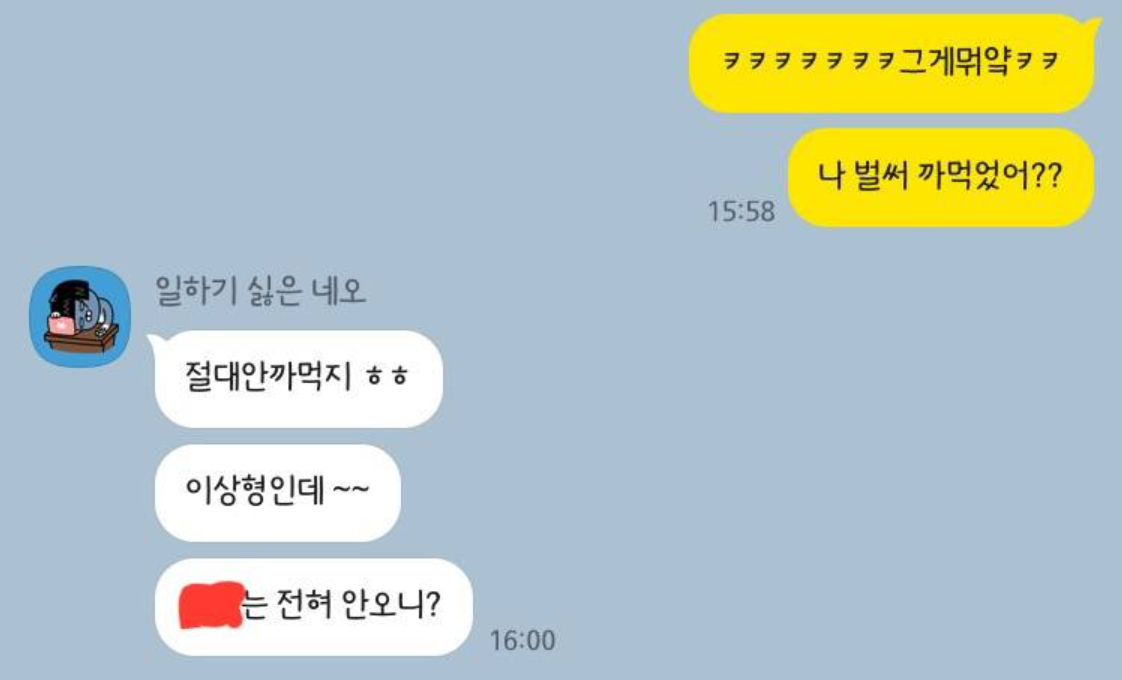The image size is (1122, 680).
Task: Select the 절대안까먹지 message bubble
Action: coord(298,379)
